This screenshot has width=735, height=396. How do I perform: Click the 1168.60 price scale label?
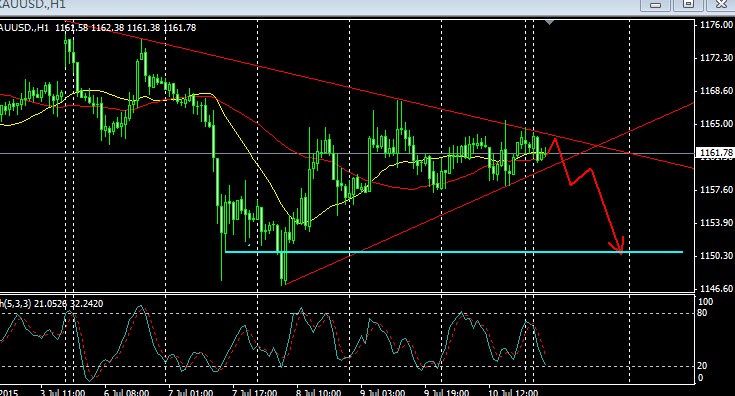coord(716,90)
